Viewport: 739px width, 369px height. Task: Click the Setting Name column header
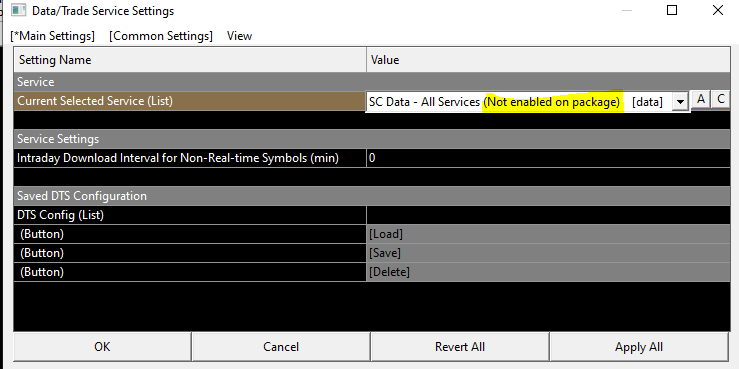click(190, 60)
